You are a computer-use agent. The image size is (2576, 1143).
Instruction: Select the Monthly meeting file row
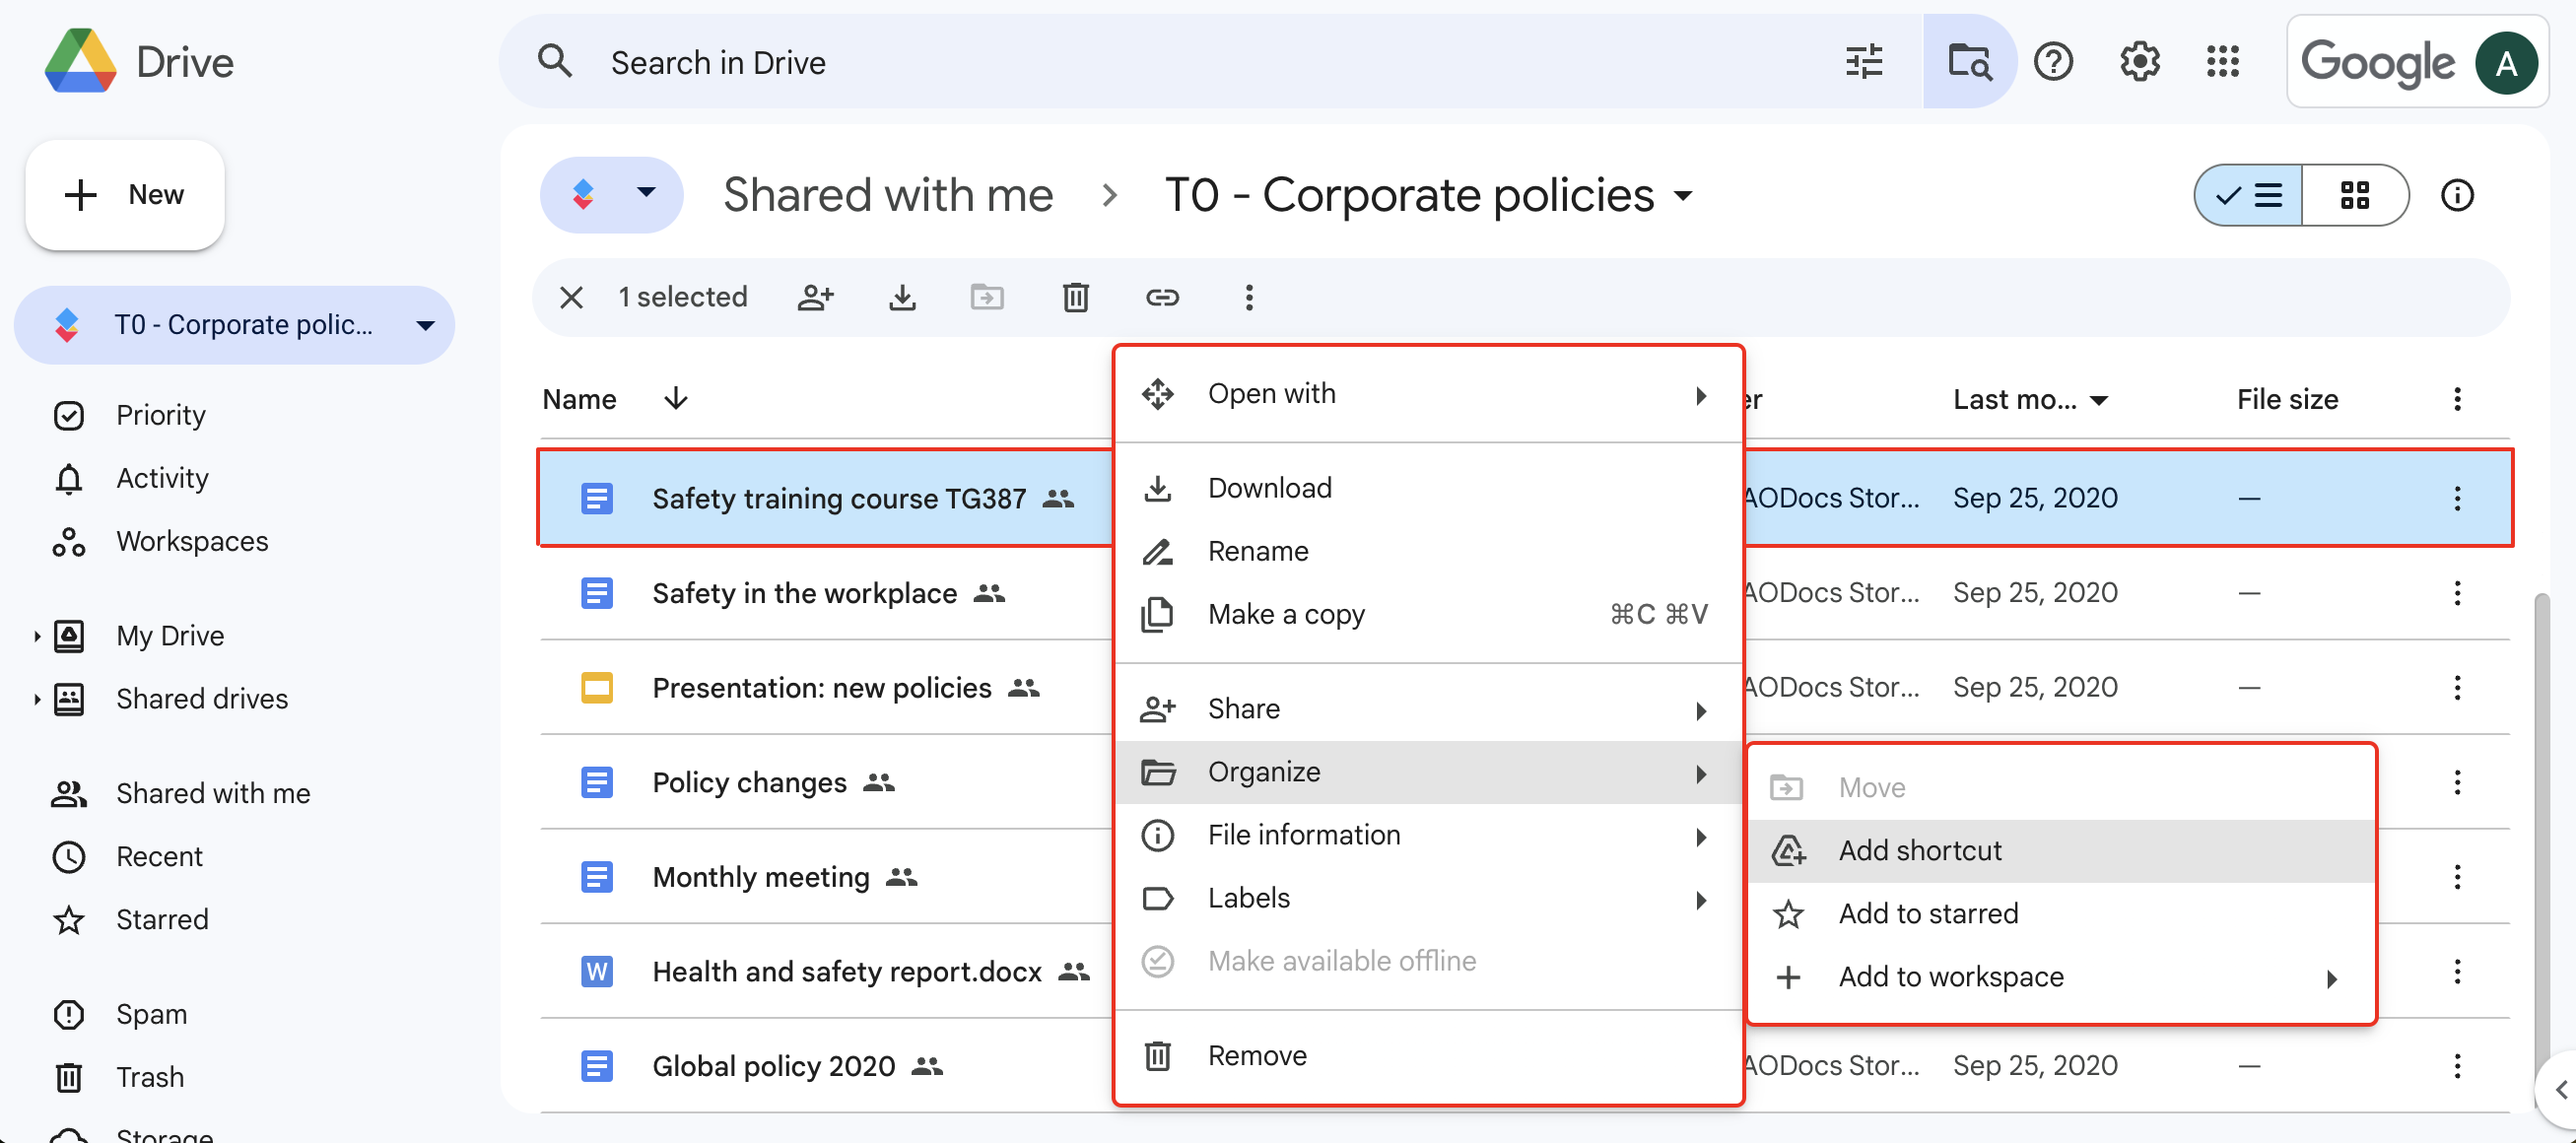coord(826,877)
